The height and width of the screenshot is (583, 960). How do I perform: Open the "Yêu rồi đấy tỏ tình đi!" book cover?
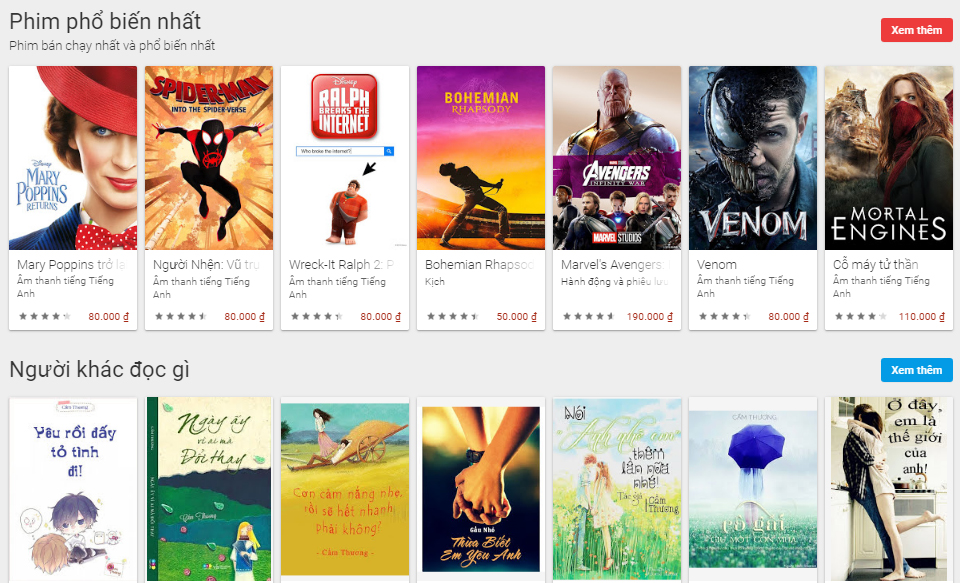coord(73,490)
